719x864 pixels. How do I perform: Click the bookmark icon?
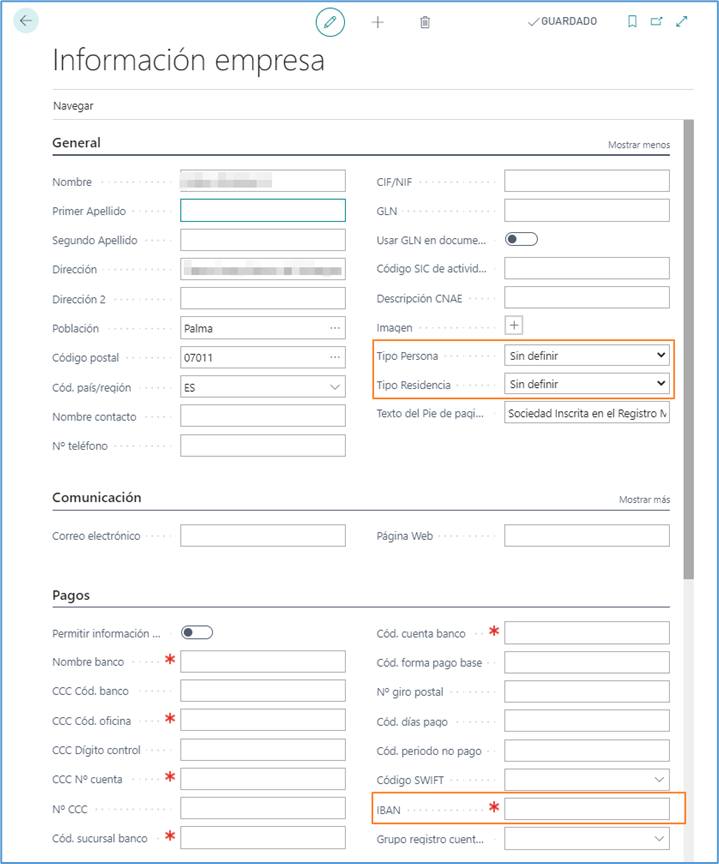[x=632, y=21]
